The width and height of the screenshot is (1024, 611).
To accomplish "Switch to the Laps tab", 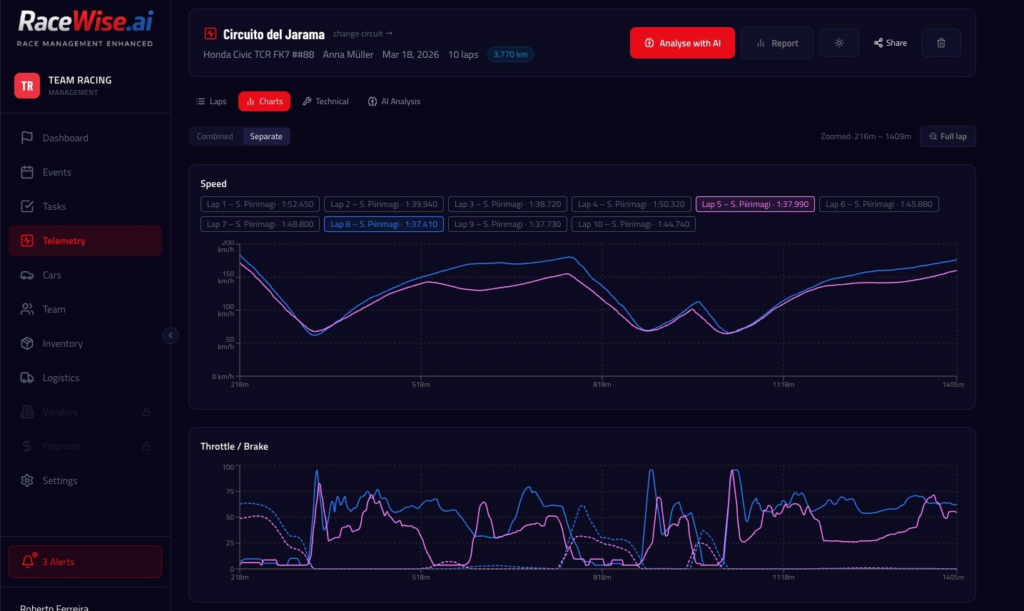I will click(x=211, y=101).
